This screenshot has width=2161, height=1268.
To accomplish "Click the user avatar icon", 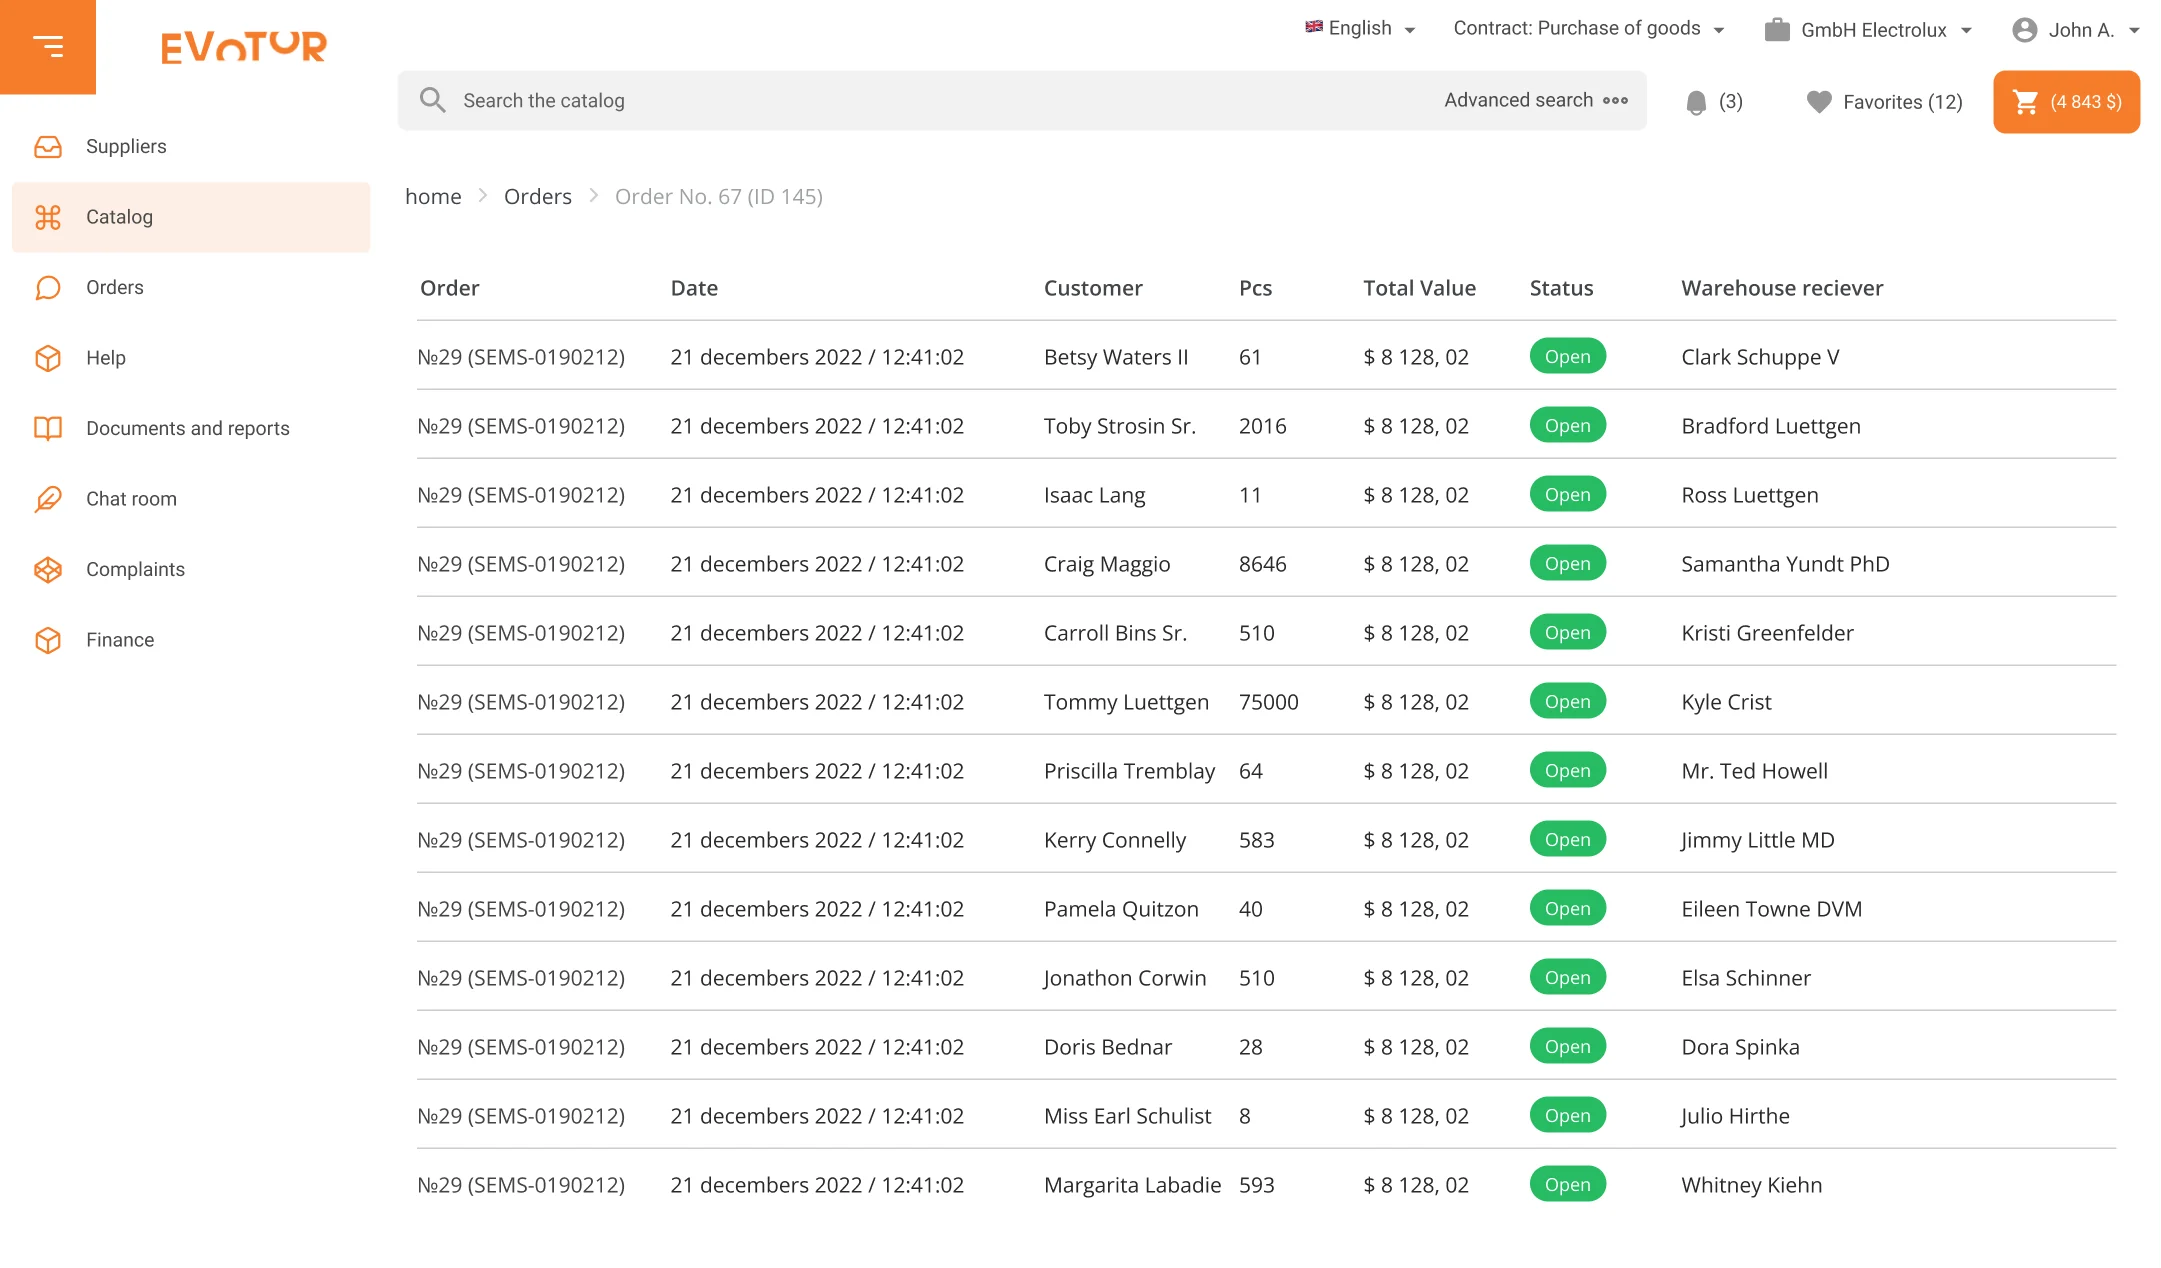I will (x=2025, y=30).
